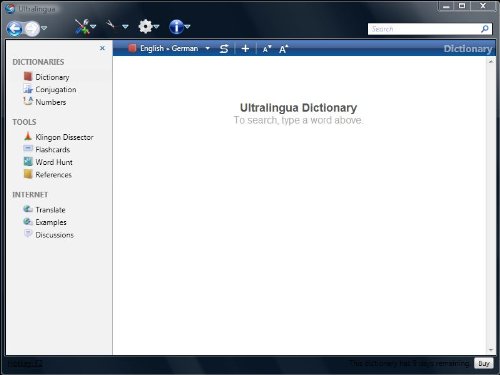The height and width of the screenshot is (375, 500).
Task: Click the magnifier search icon
Action: coord(485,29)
